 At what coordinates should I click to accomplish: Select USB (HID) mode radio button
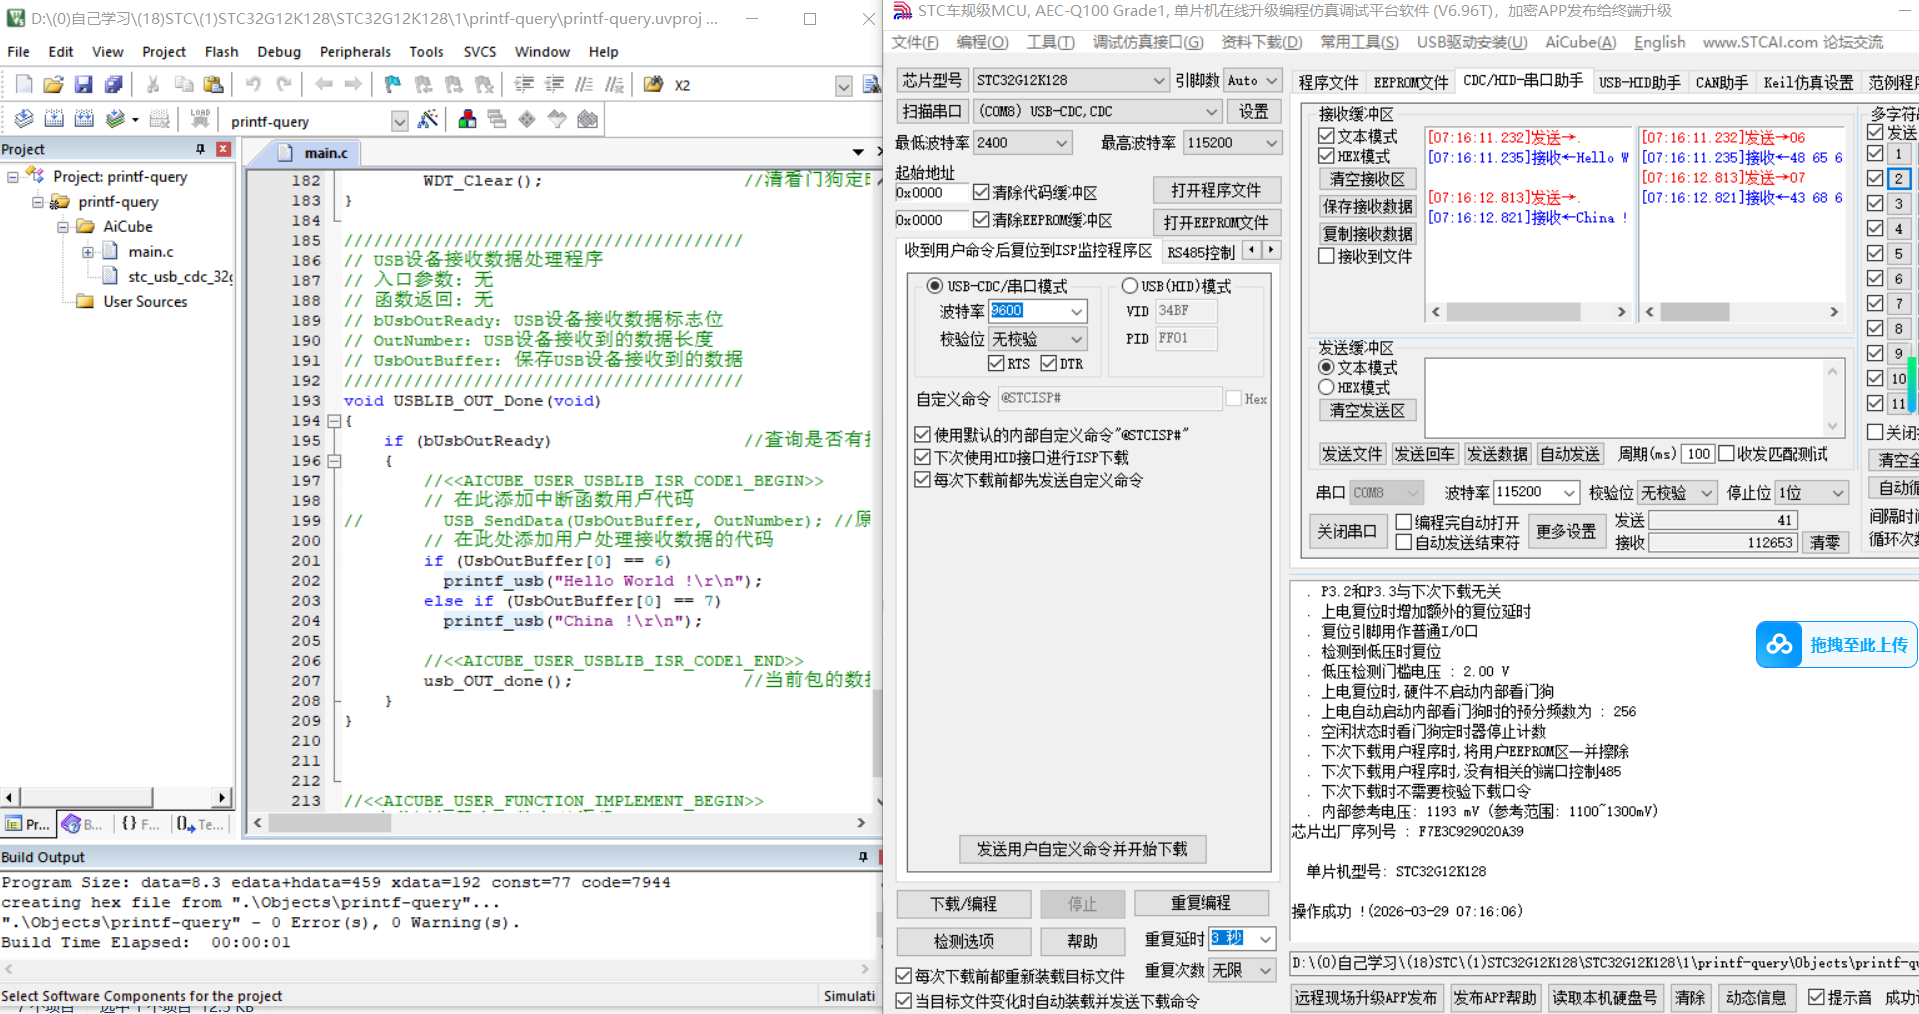(x=1130, y=286)
